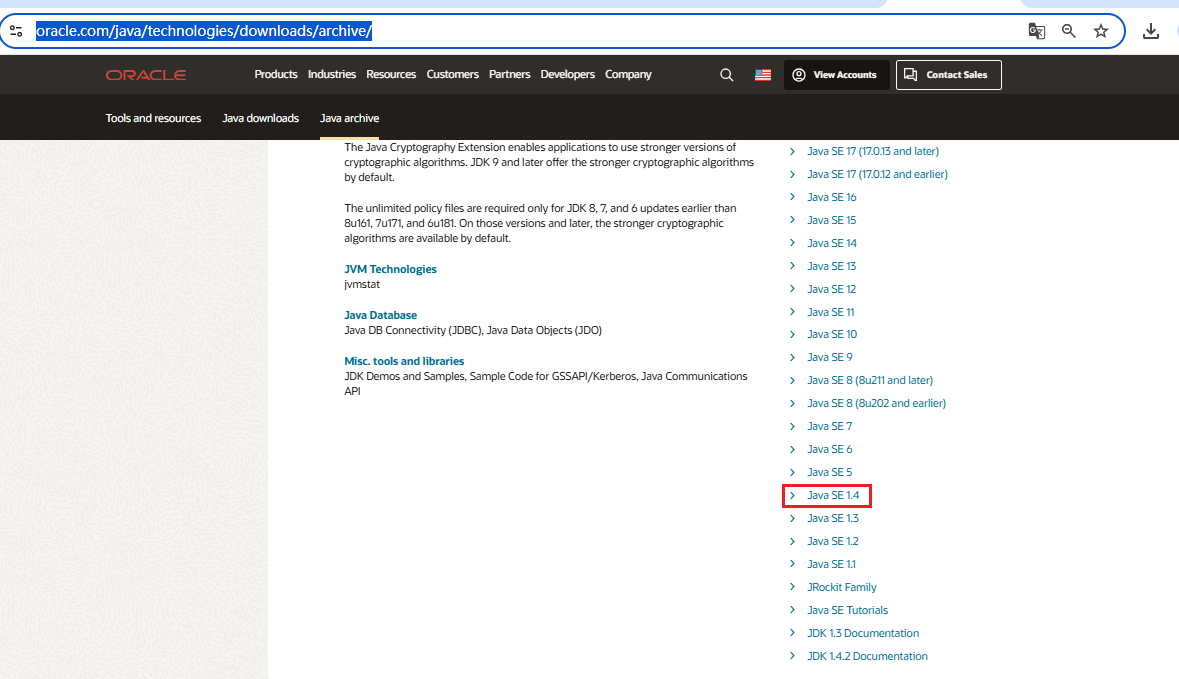Screen dimensions: 1179x679
Task: Open the Java SE 5 archive link
Action: pyautogui.click(x=830, y=472)
